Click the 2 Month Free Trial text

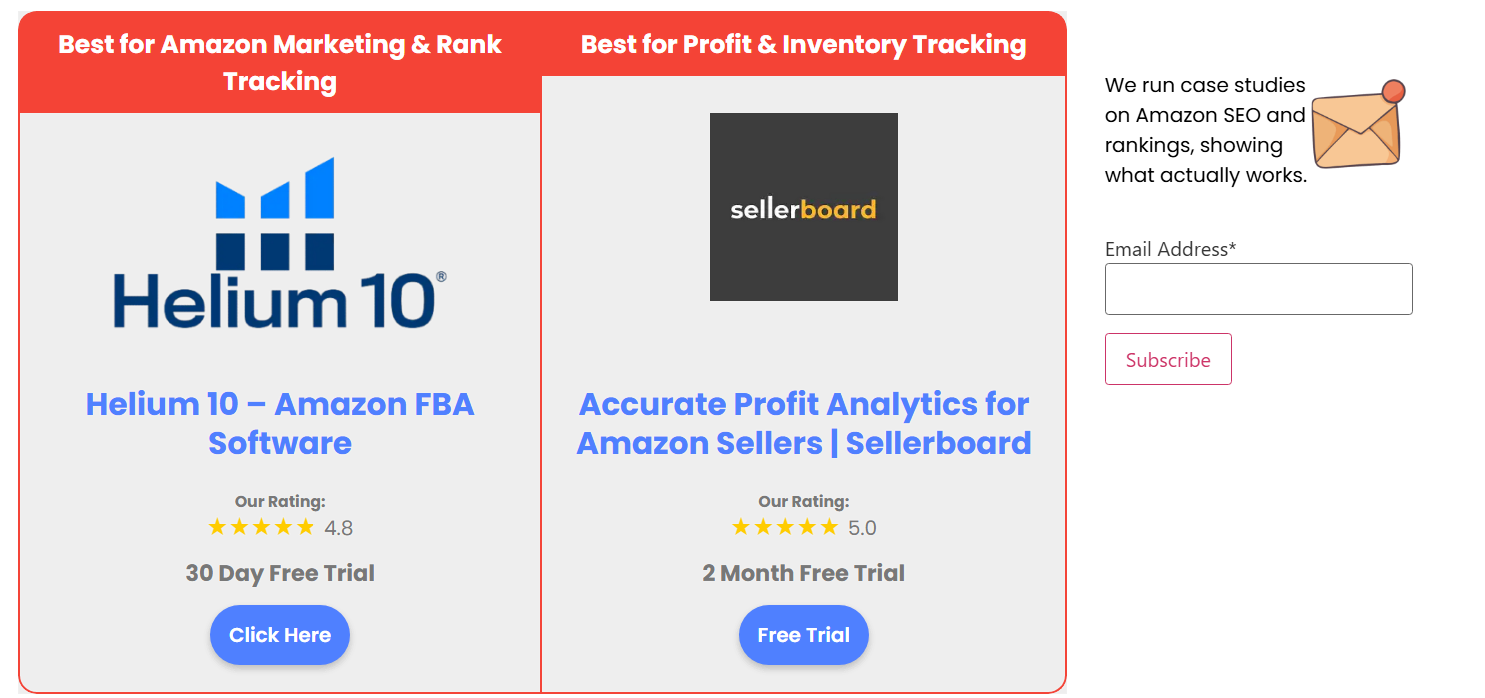tap(803, 573)
